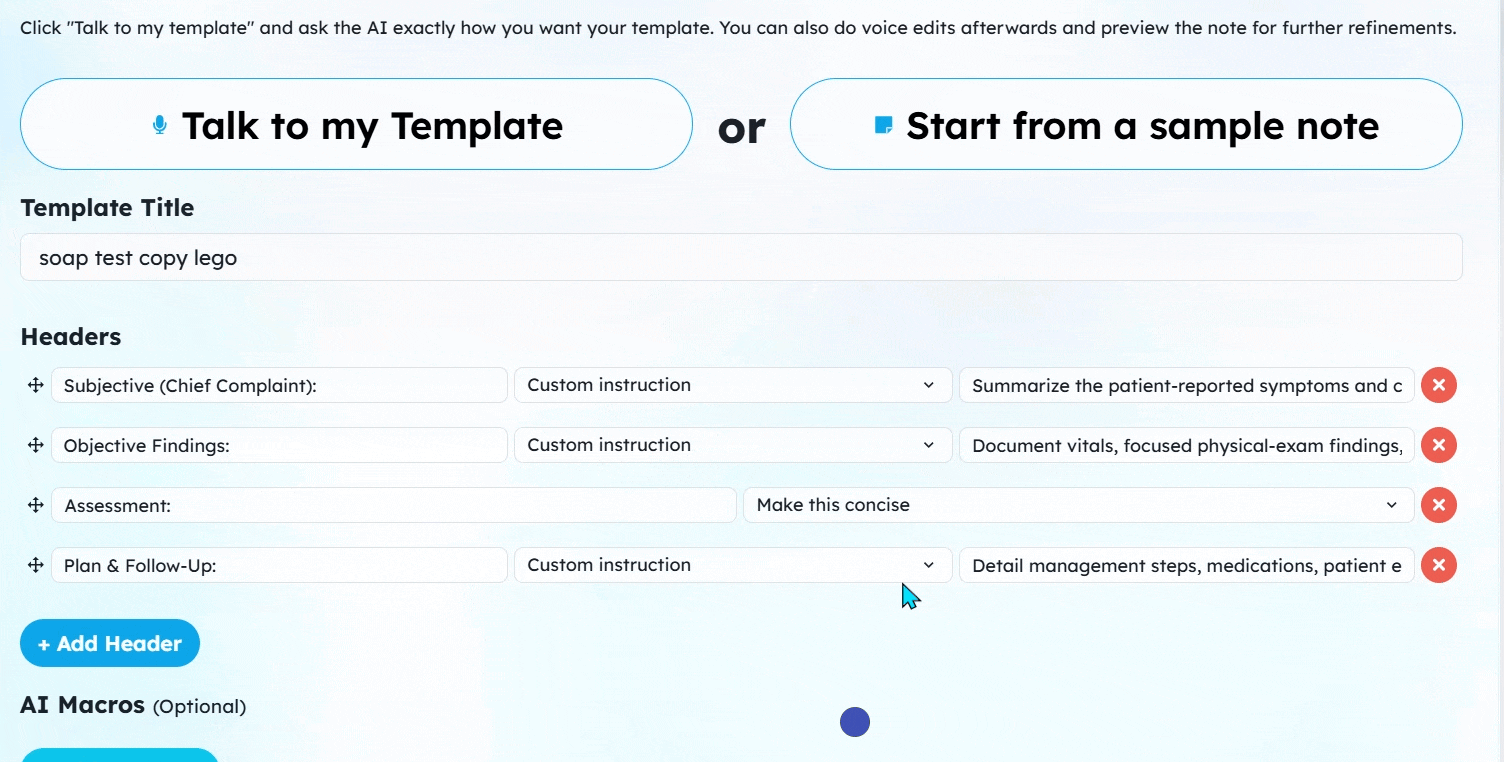Click the Detail management steps instruction field

pos(1187,565)
